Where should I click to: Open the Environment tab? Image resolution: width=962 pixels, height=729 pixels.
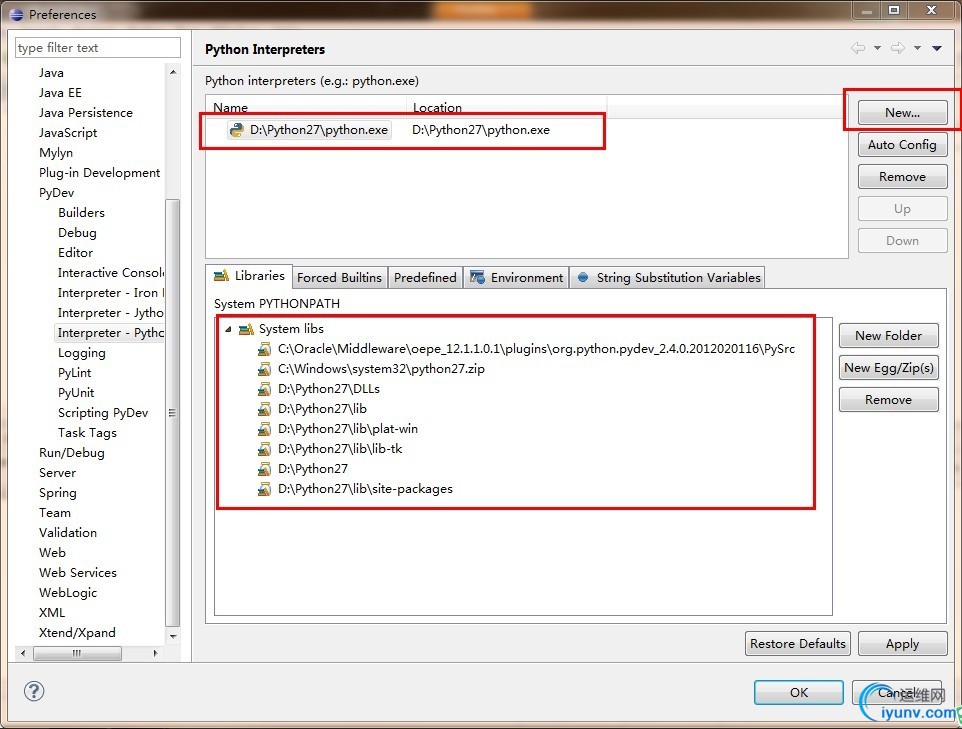click(516, 277)
